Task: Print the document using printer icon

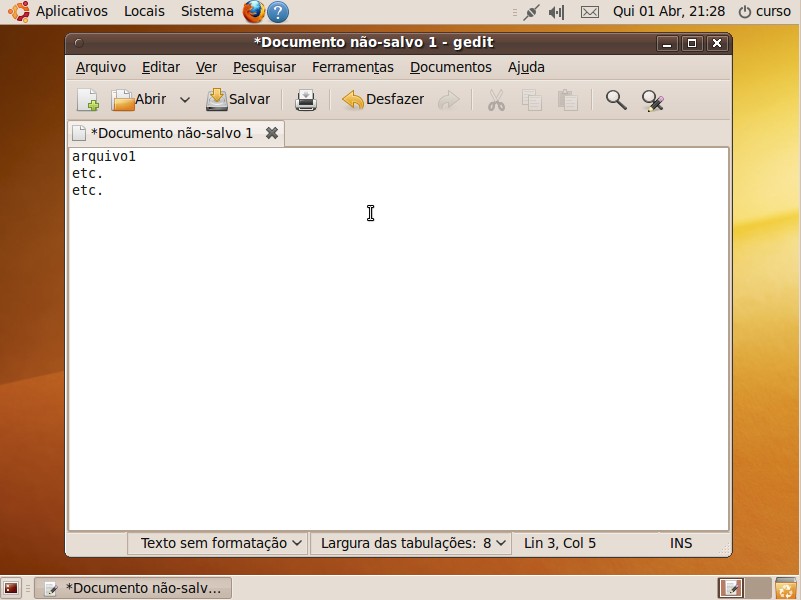Action: (x=306, y=100)
